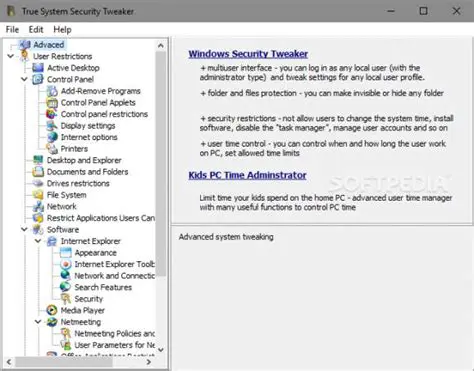Image resolution: width=474 pixels, height=371 pixels.
Task: Select File System tree item
Action: [67, 195]
